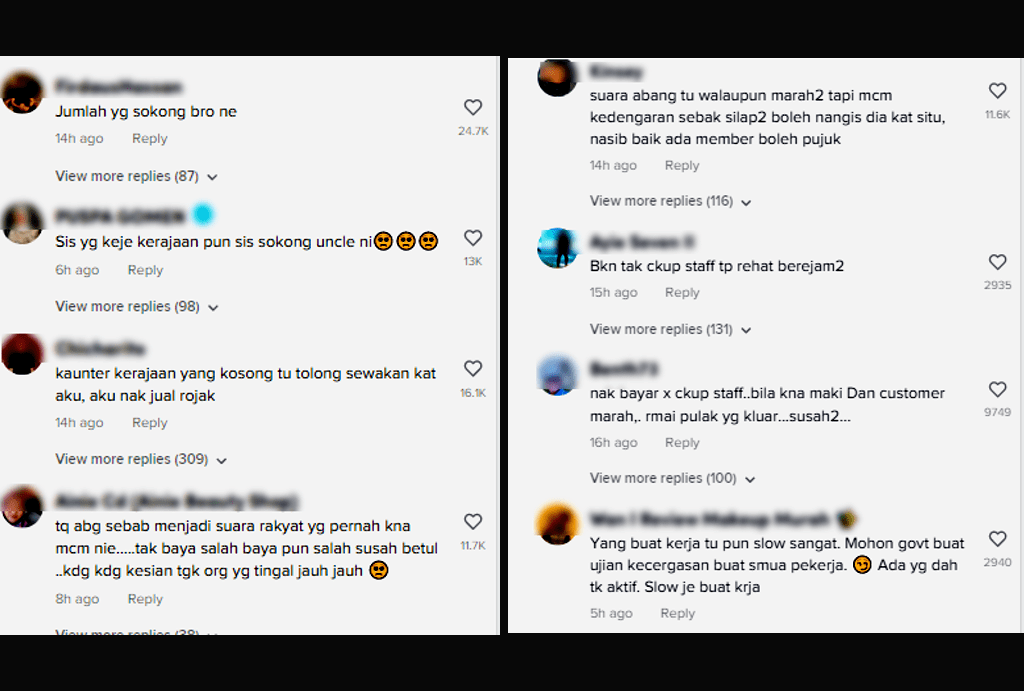This screenshot has height=691, width=1024.
Task: Heart the 'Bkn tak ckup staff' comment
Action: (x=997, y=262)
